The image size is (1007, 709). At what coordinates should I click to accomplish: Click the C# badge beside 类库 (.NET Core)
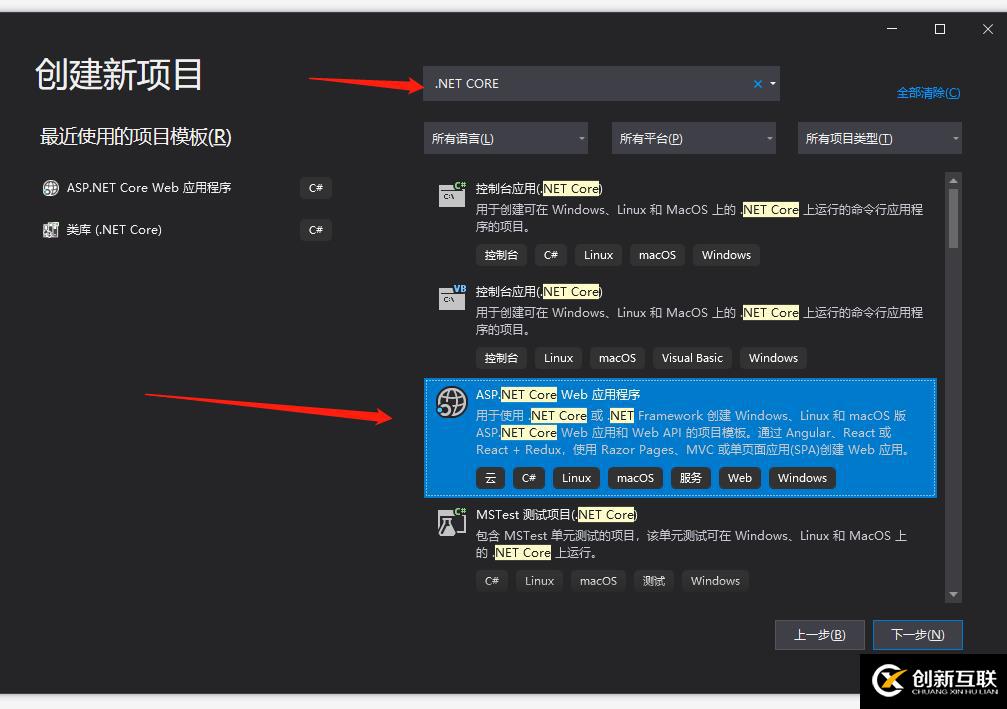point(316,229)
